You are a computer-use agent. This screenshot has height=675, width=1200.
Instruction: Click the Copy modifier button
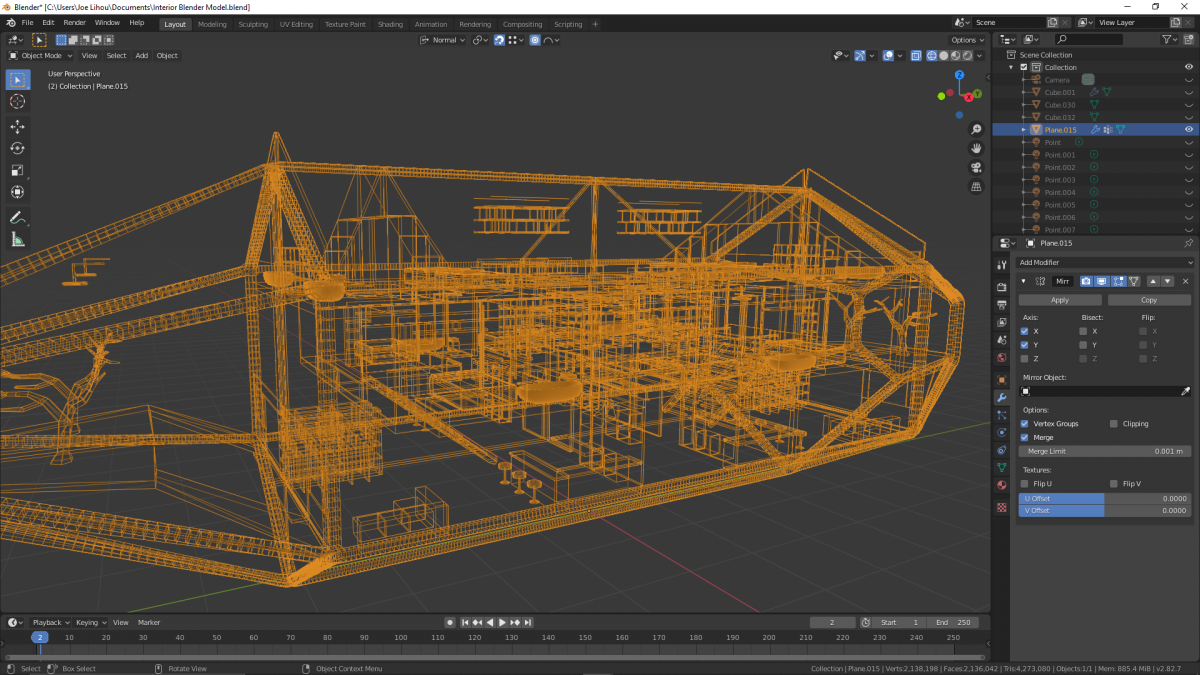click(1149, 300)
